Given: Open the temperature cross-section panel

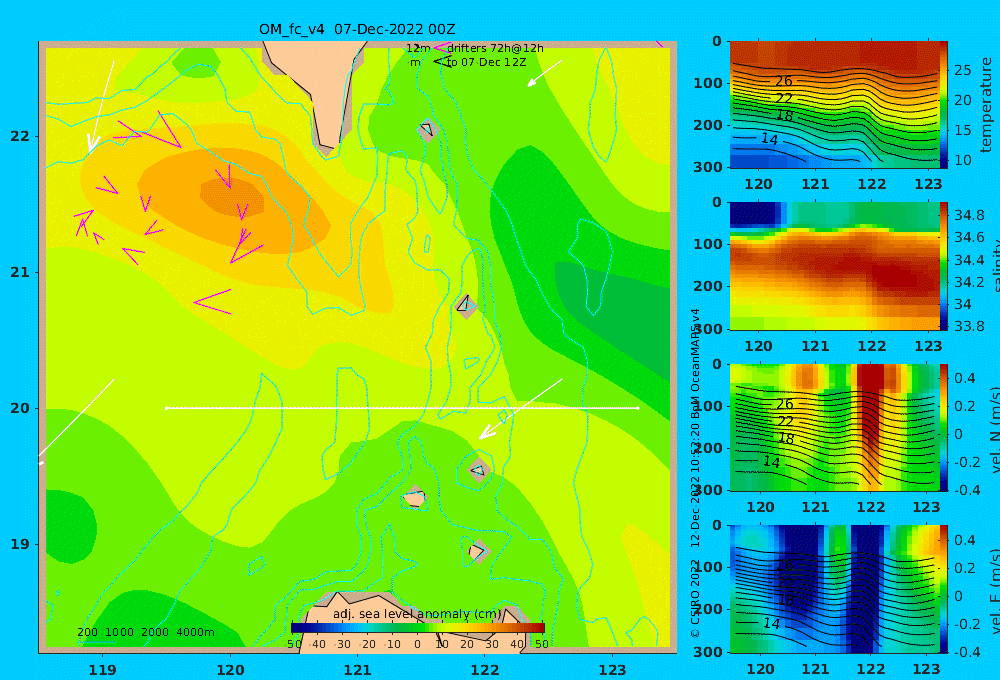Looking at the screenshot, I should coord(835,105).
